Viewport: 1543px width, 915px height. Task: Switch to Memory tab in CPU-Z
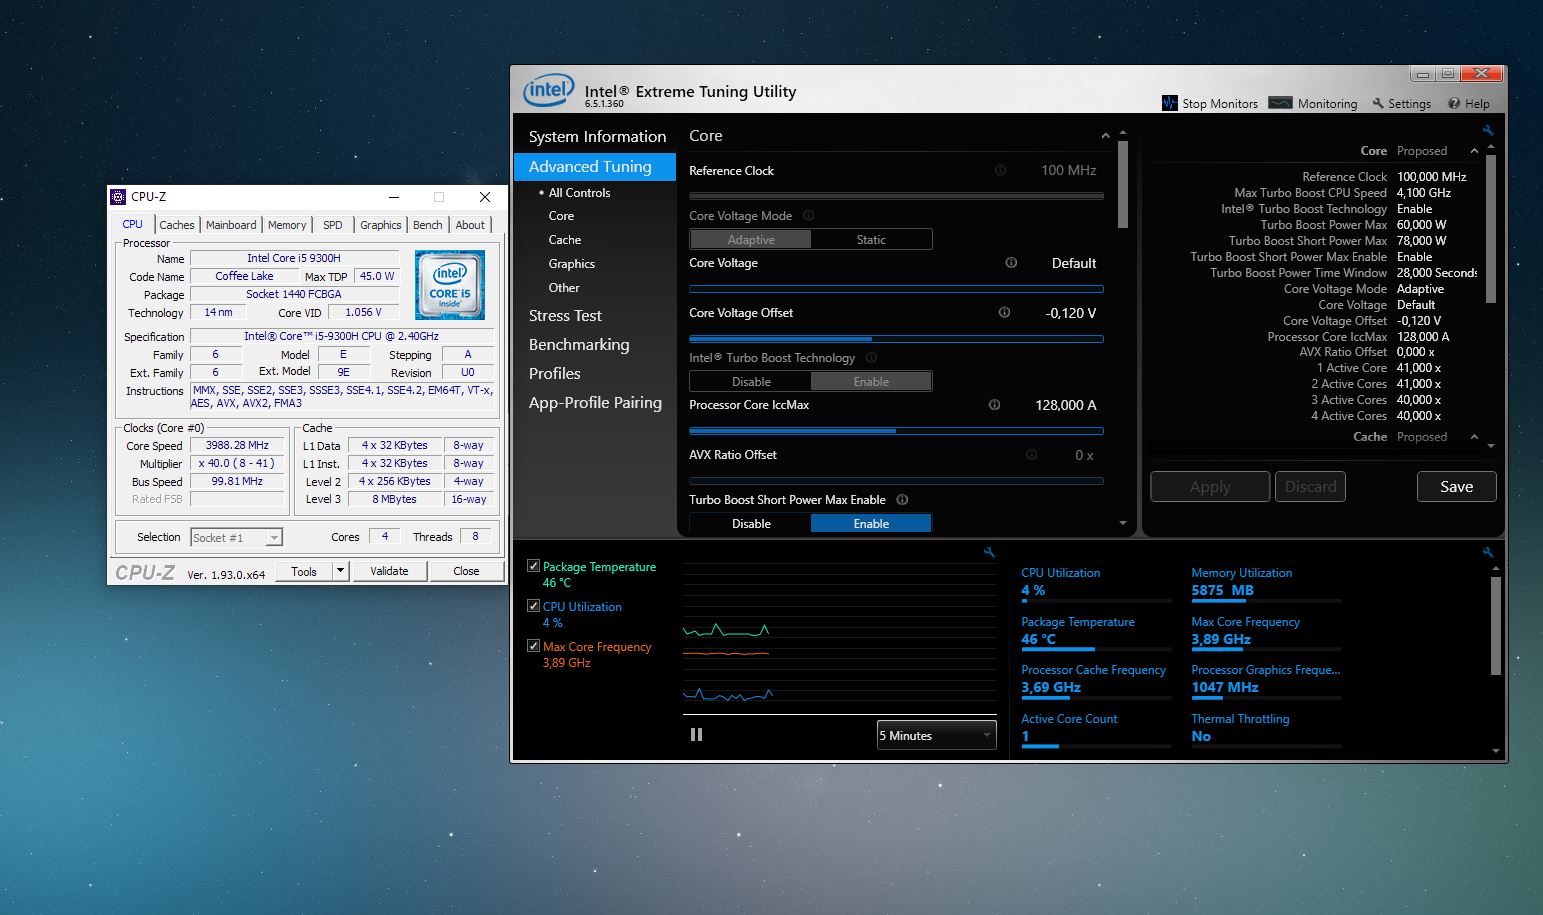(287, 225)
